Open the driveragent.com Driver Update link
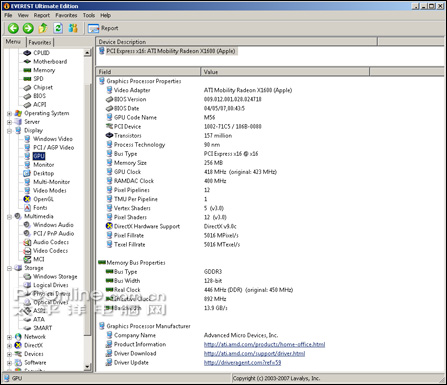Viewport: 447px width, 385px height. (242, 362)
